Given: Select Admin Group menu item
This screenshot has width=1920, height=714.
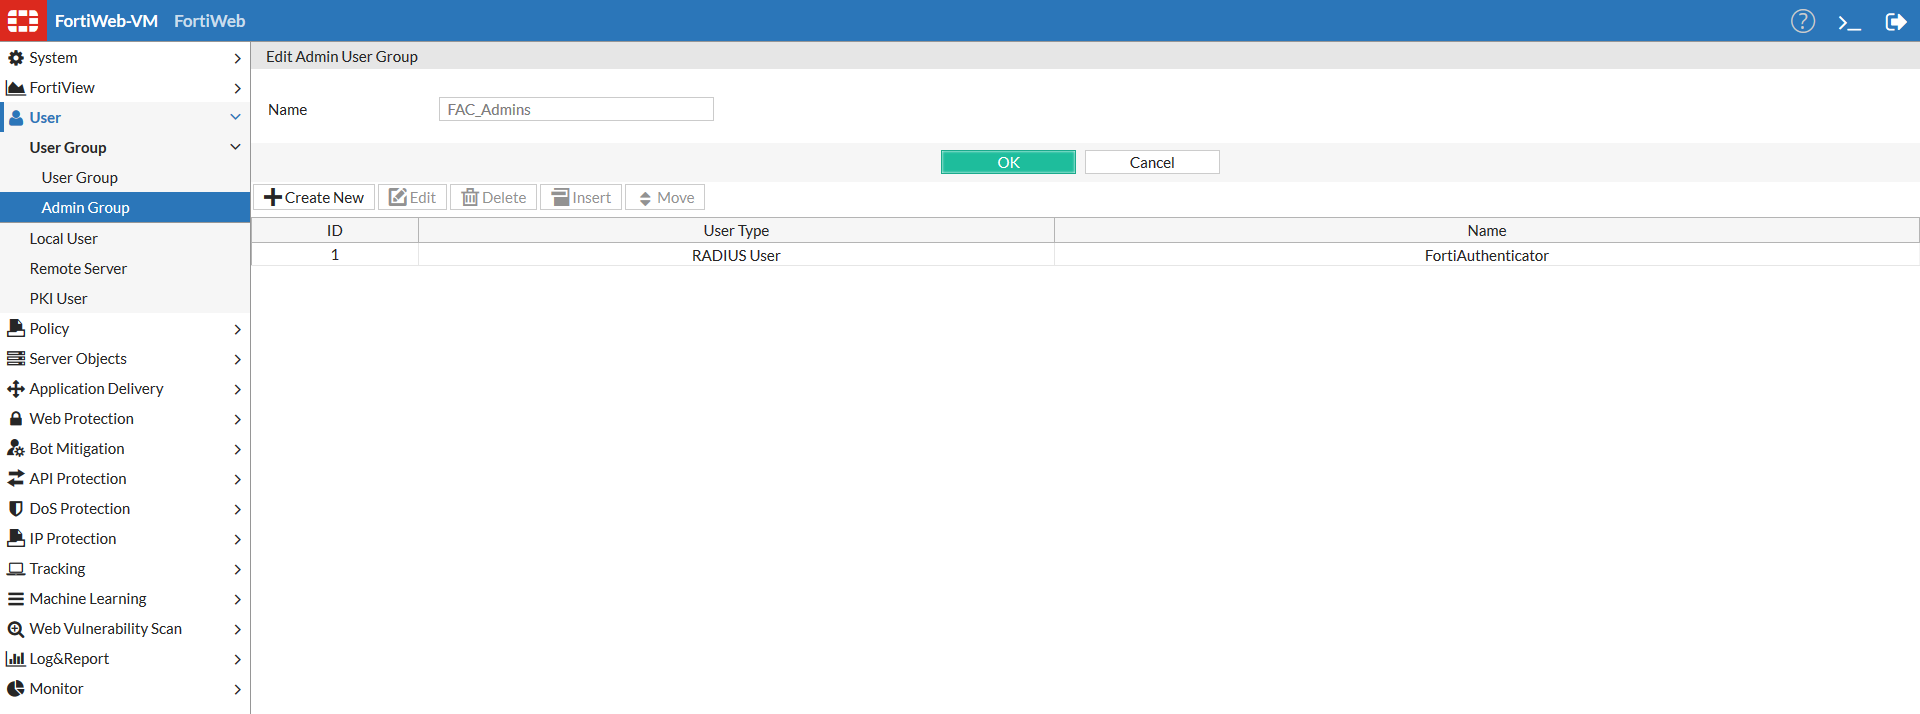Looking at the screenshot, I should point(125,207).
